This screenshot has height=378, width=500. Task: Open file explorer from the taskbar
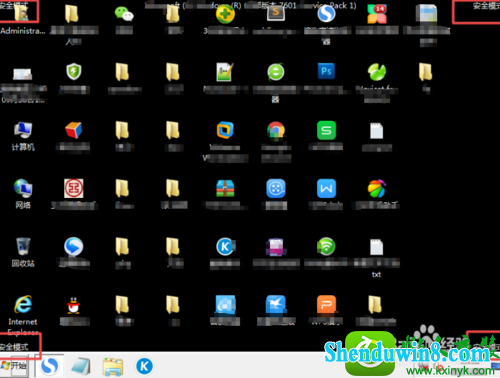pos(113,367)
